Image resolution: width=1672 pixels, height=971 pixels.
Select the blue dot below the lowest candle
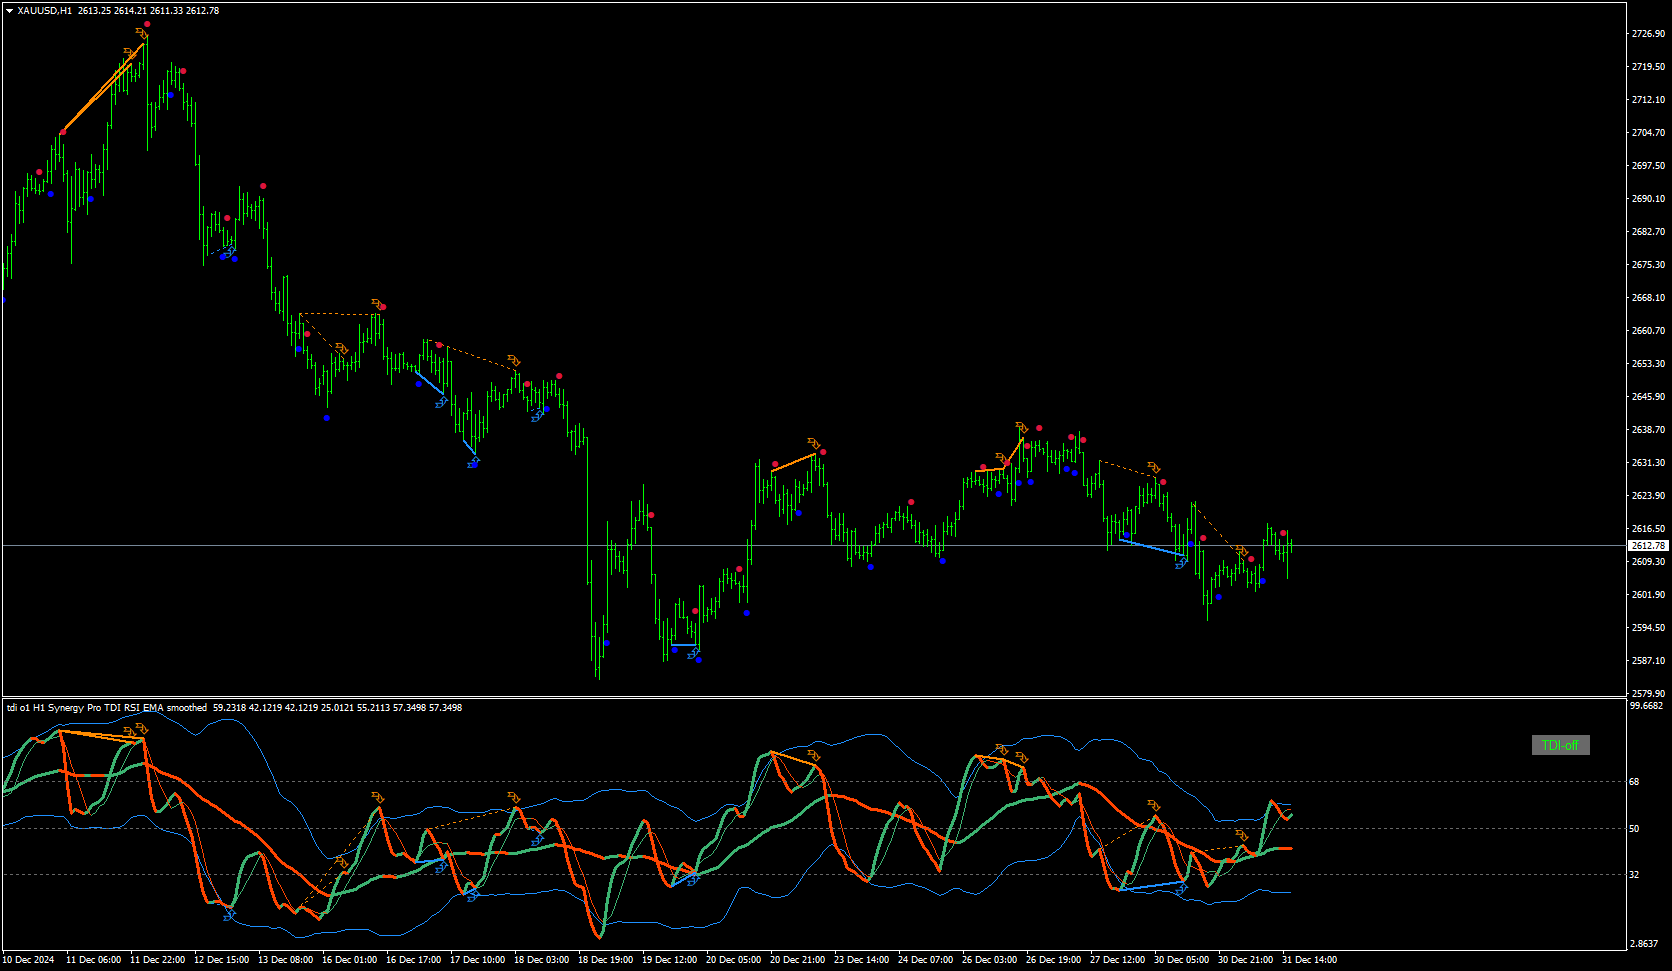pos(606,643)
